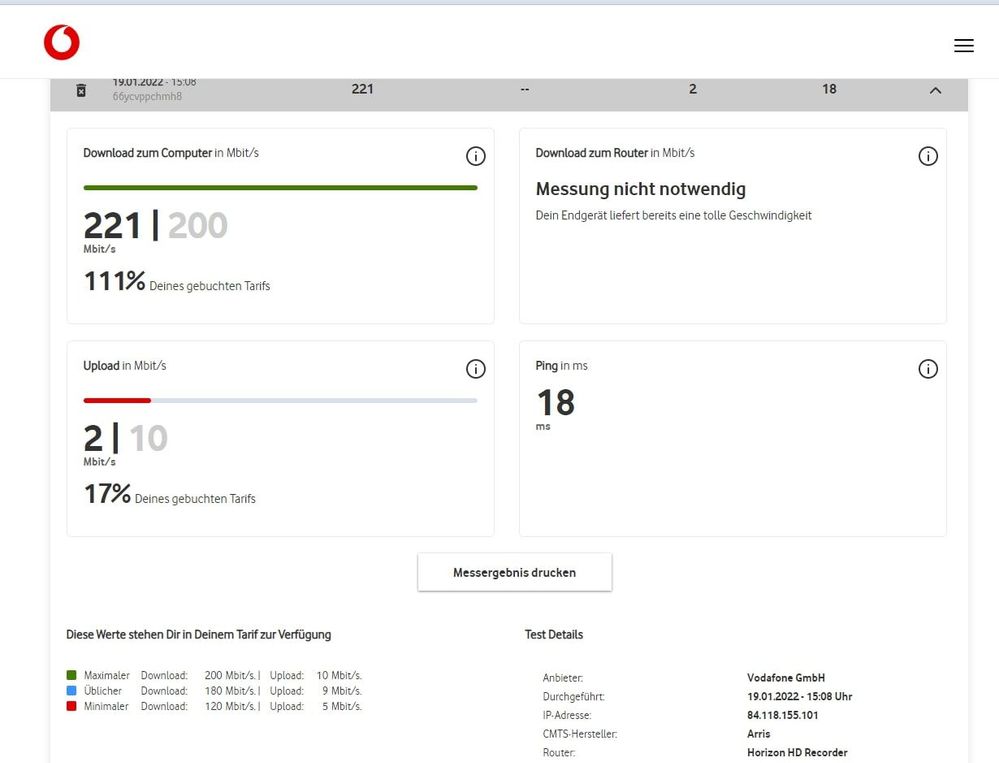This screenshot has width=999, height=763.
Task: Show info for Upload card
Action: 475,369
